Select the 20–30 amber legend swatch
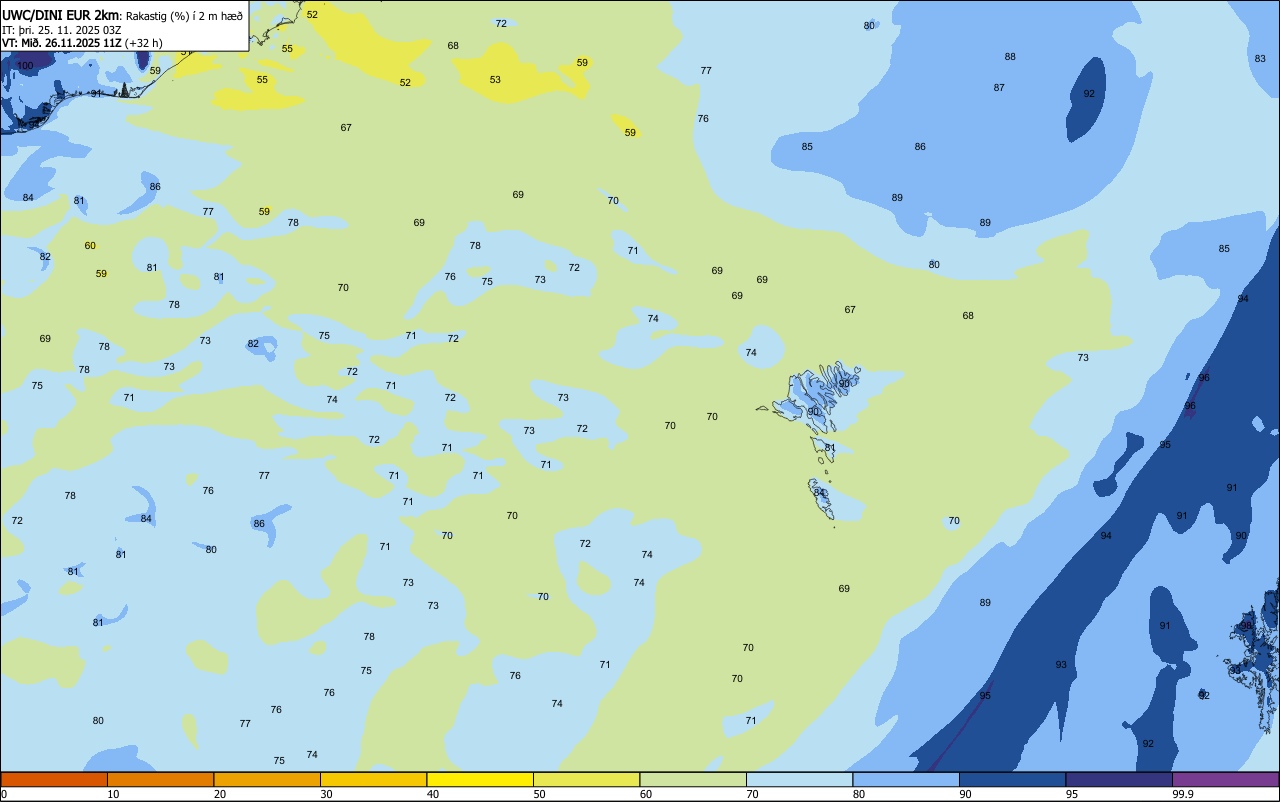The width and height of the screenshot is (1280, 802). 267,779
